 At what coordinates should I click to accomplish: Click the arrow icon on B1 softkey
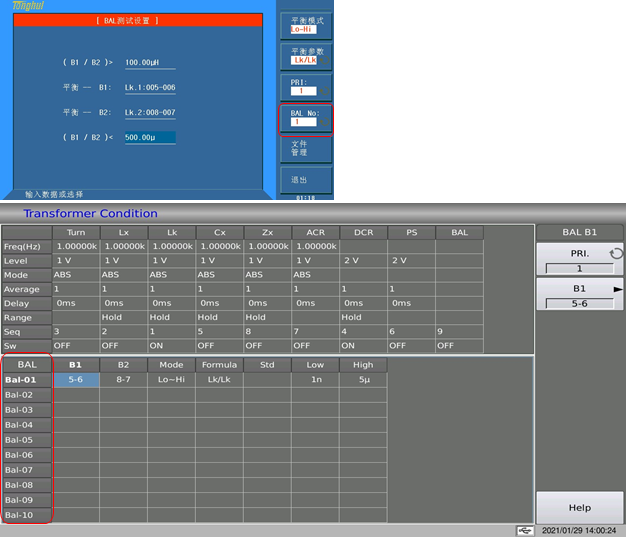pyautogui.click(x=617, y=287)
